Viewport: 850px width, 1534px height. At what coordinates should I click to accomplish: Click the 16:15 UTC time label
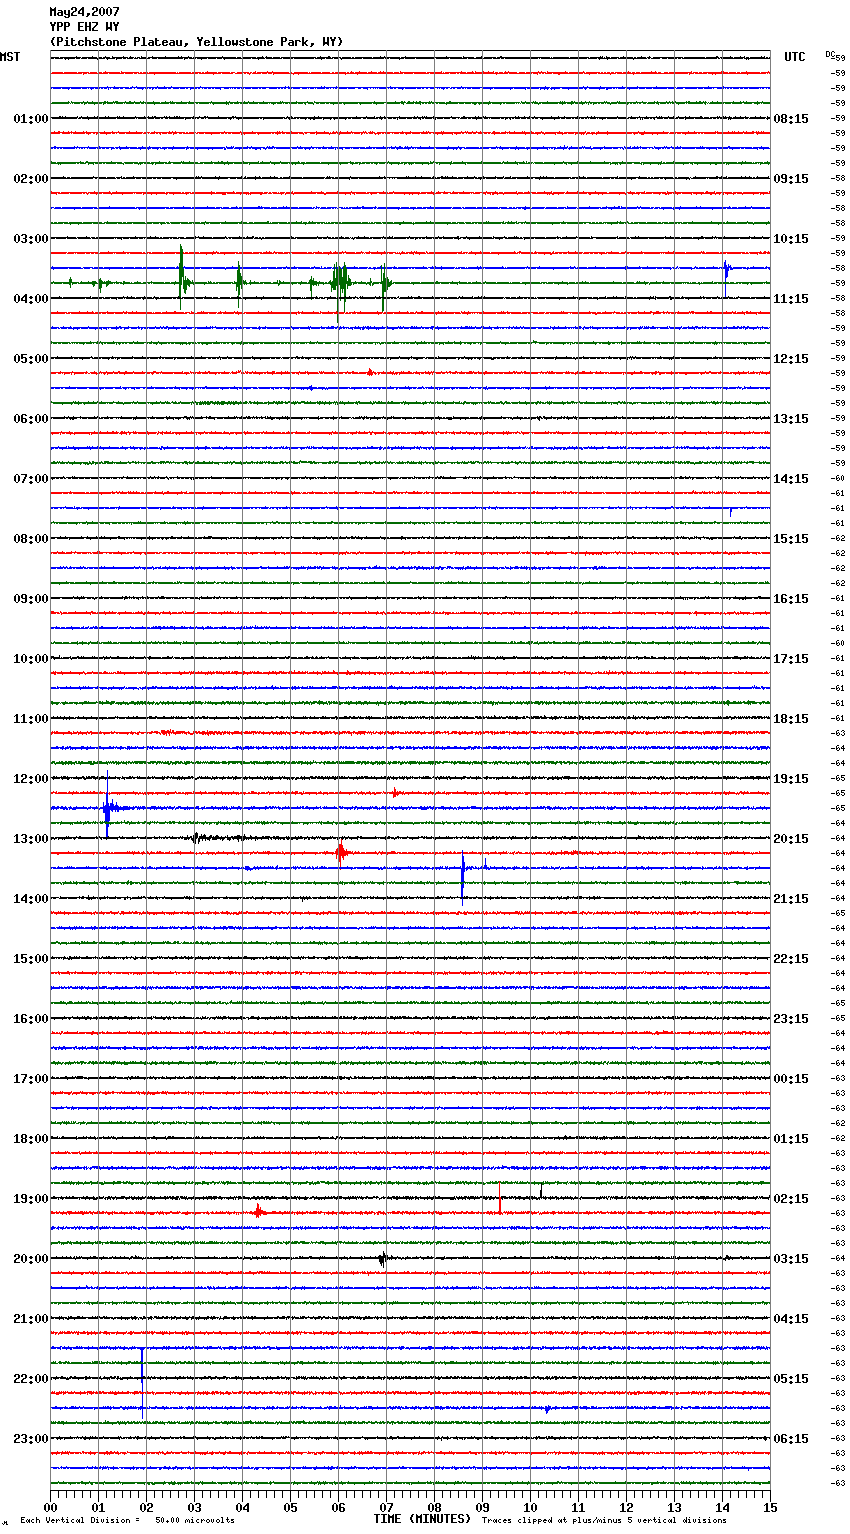pyautogui.click(x=791, y=599)
